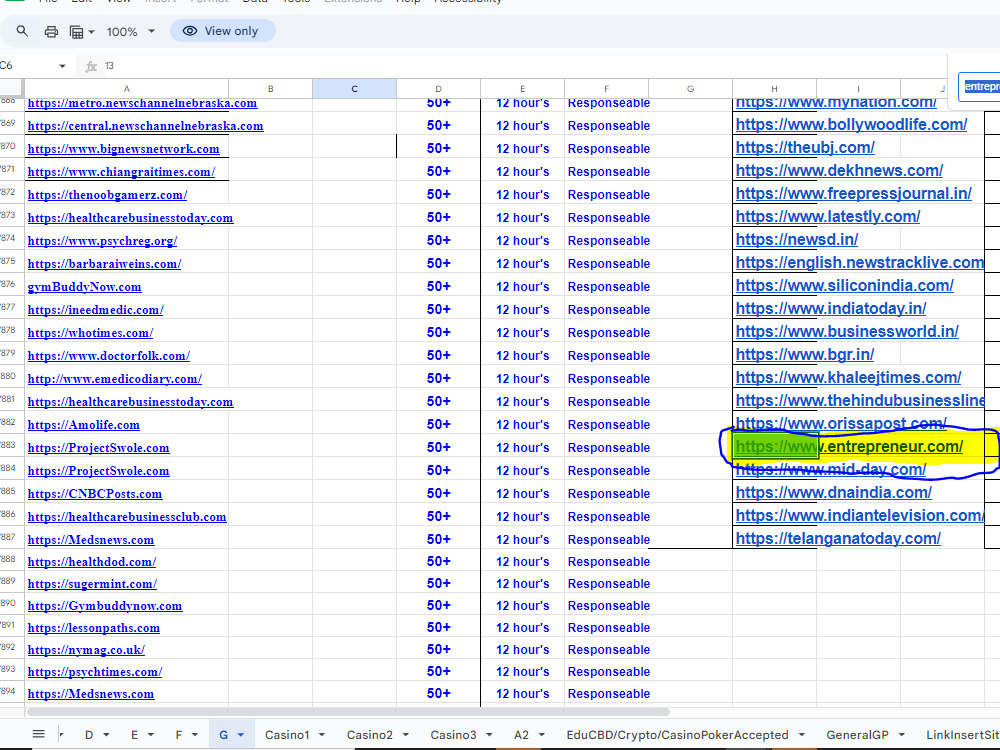Image resolution: width=1000 pixels, height=750 pixels.
Task: Open the Amolife.com link
Action: pos(84,425)
